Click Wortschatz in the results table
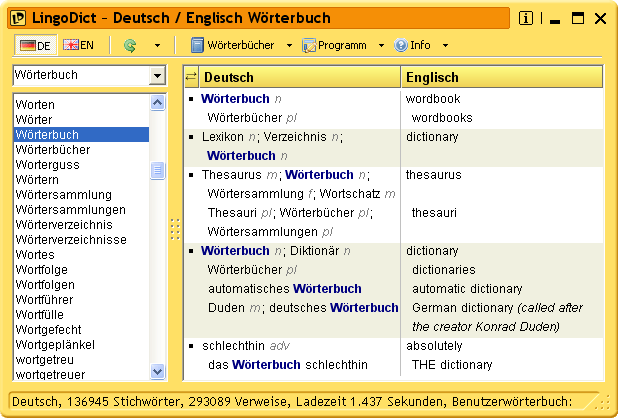 coord(350,194)
